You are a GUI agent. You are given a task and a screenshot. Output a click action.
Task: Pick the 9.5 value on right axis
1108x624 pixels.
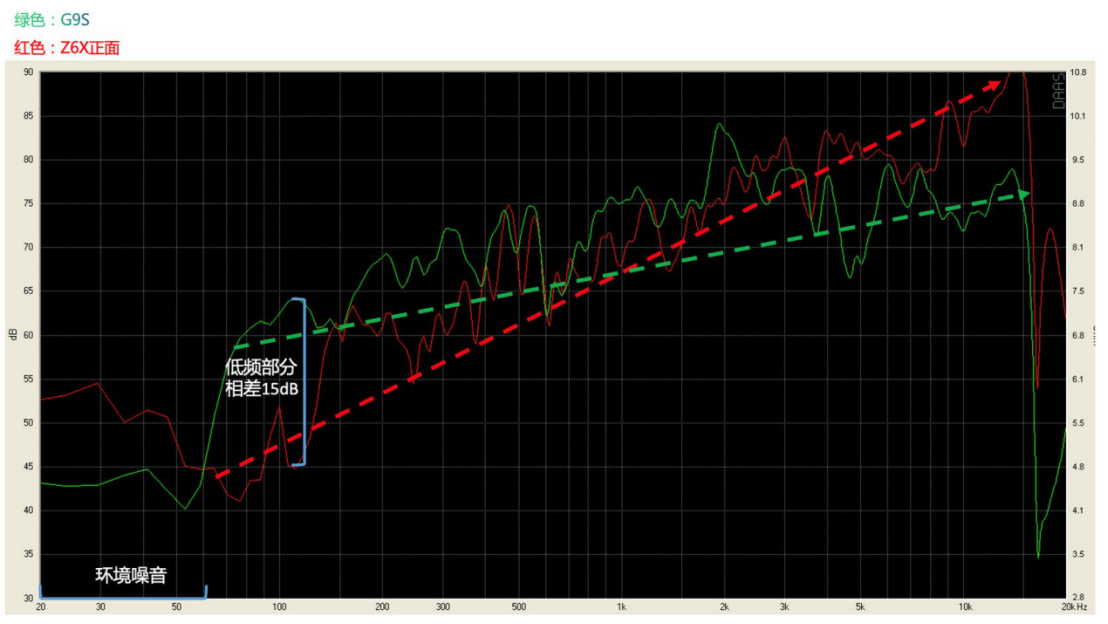tap(1078, 160)
